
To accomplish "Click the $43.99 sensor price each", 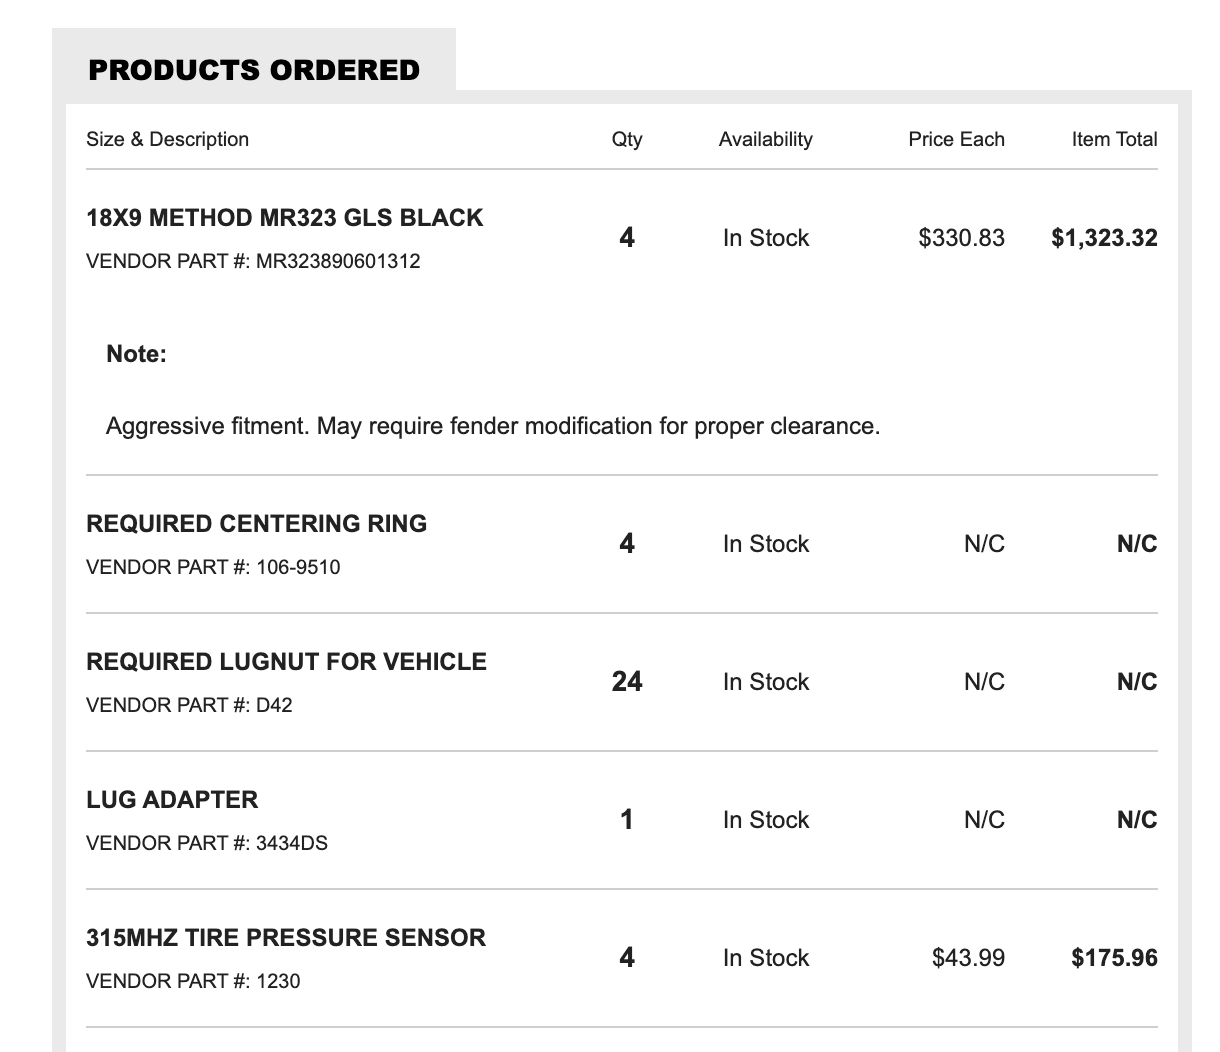I will point(968,958).
